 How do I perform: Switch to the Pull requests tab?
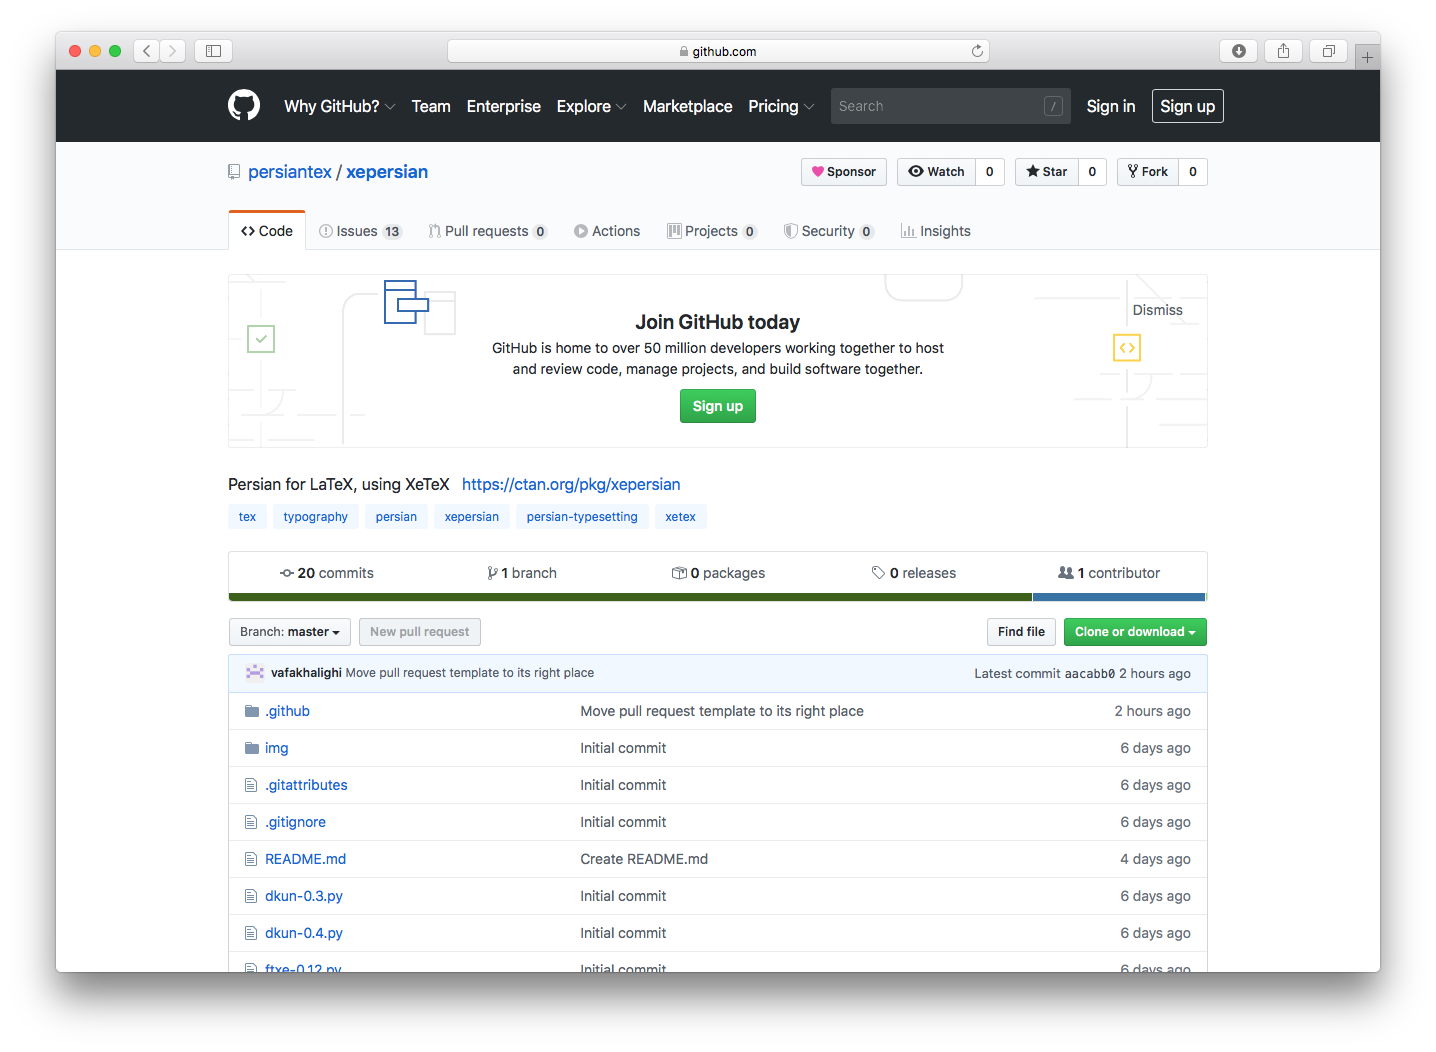click(x=488, y=231)
